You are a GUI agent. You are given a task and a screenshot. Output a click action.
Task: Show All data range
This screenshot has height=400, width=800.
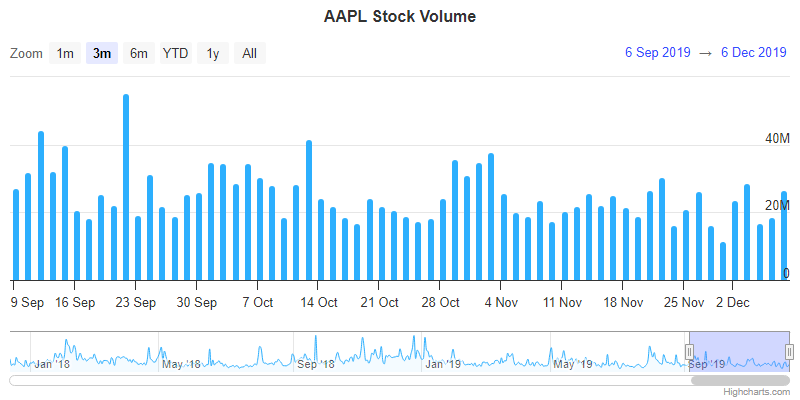[249, 53]
